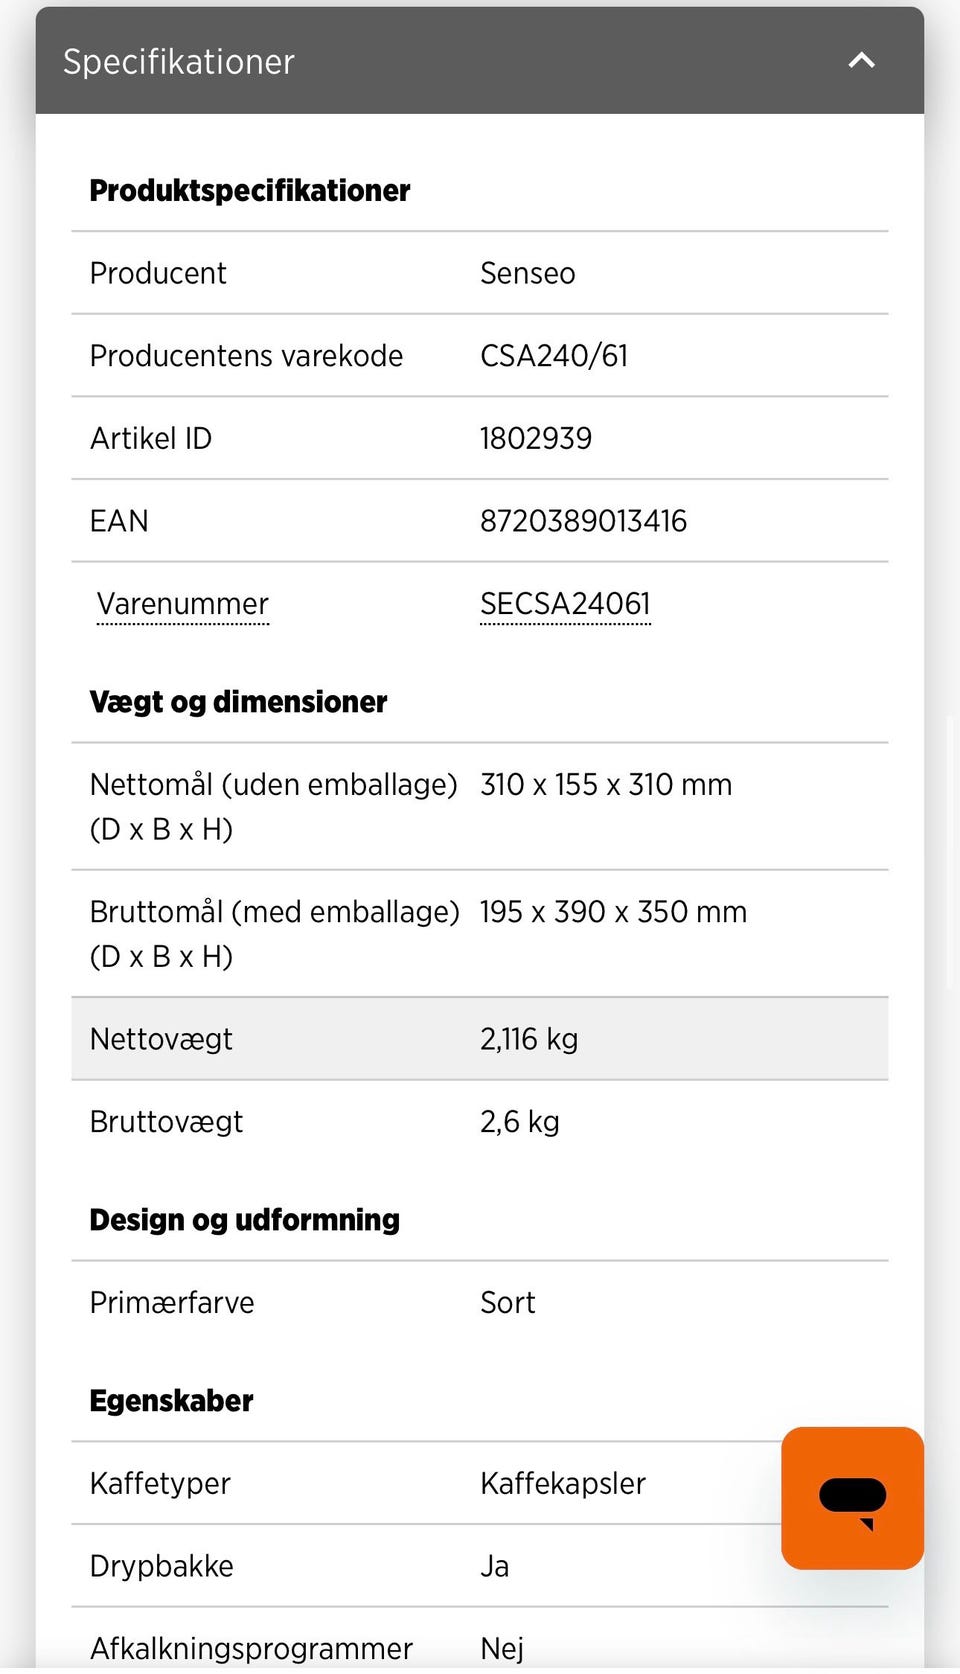Click the Design og udformning heading
Screen dimensions: 960x1674
245,1220
